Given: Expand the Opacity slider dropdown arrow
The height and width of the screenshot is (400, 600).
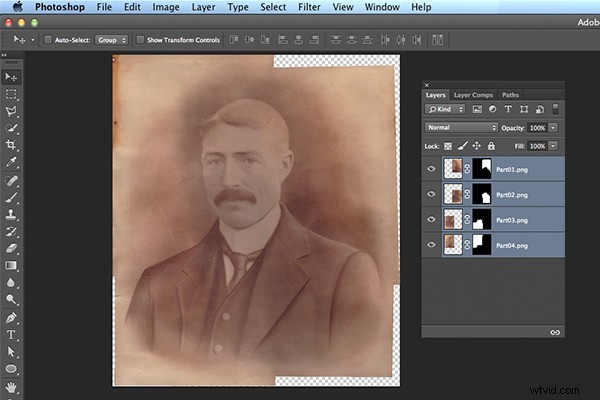Looking at the screenshot, I should (x=553, y=128).
